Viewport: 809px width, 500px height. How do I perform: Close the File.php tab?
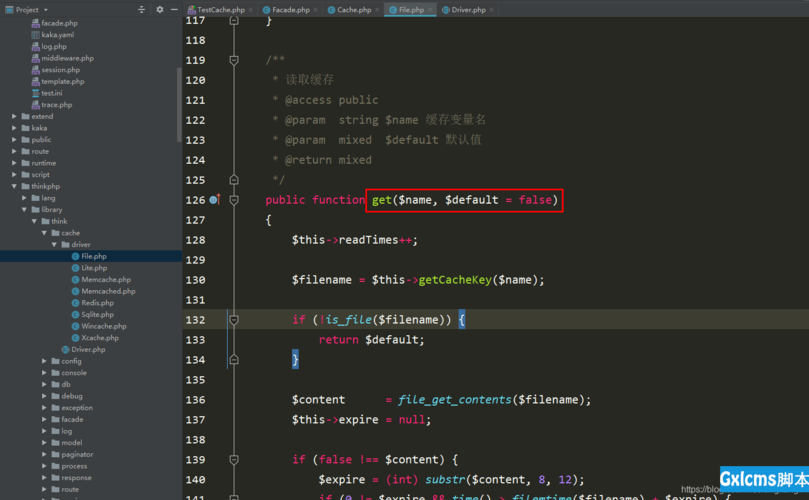tap(430, 10)
